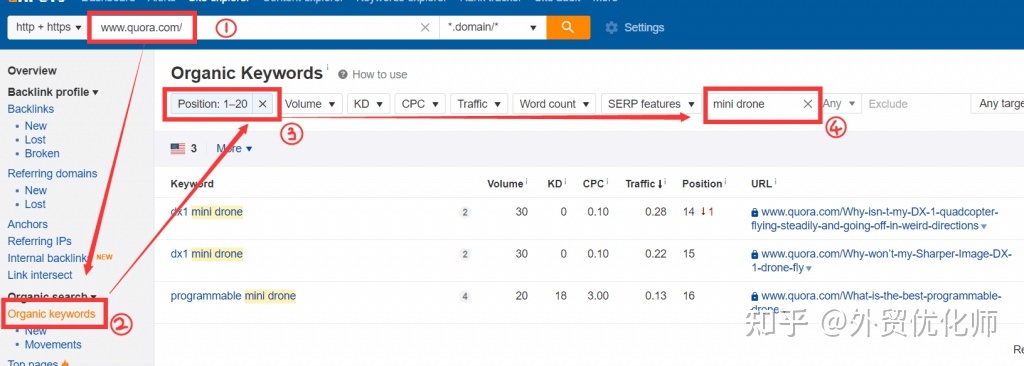
Task: Open Backlinks in the sidebar
Action: point(31,109)
